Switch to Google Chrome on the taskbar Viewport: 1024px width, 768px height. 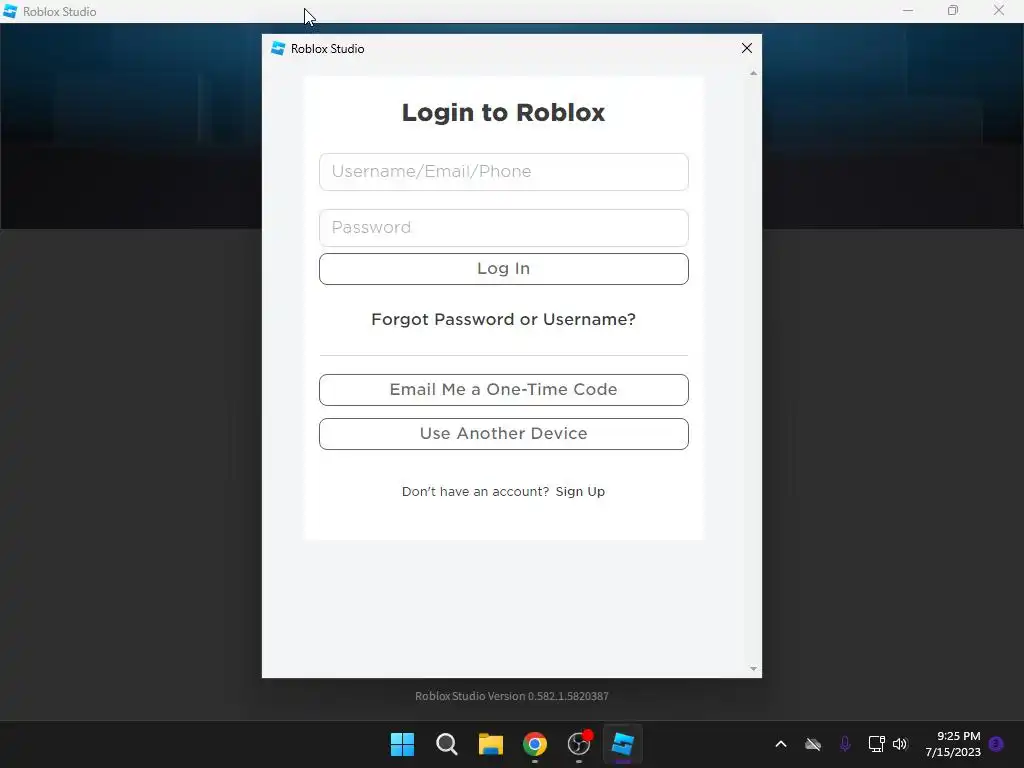click(x=535, y=744)
